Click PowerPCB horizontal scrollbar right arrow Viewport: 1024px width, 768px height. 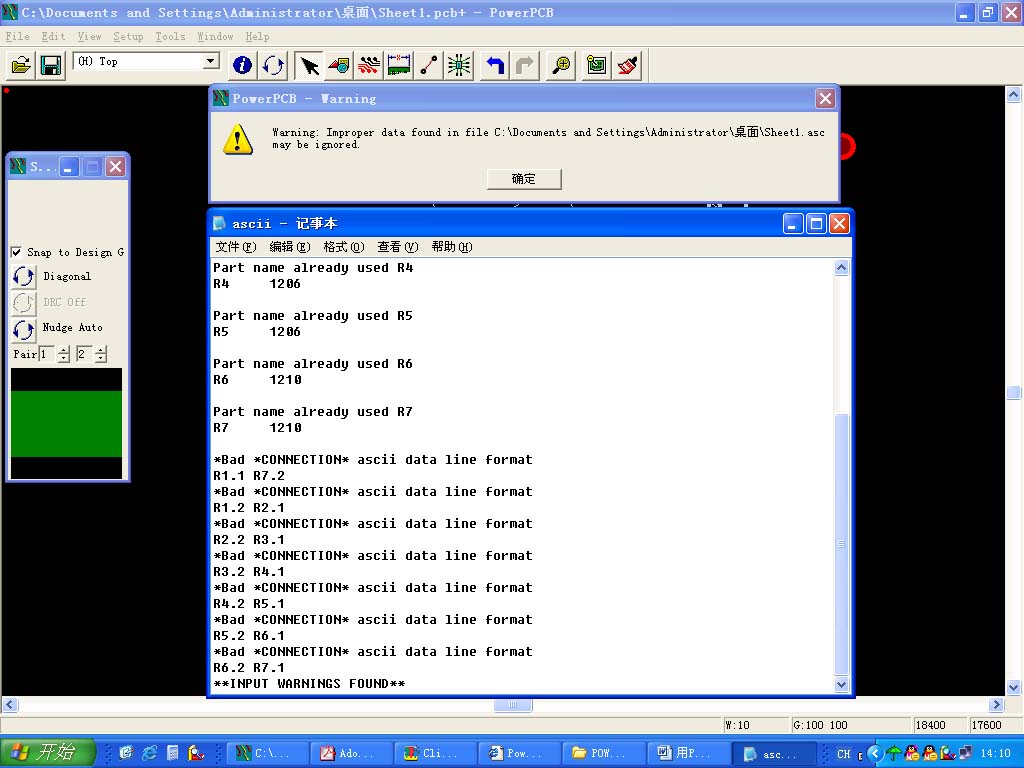[x=996, y=705]
